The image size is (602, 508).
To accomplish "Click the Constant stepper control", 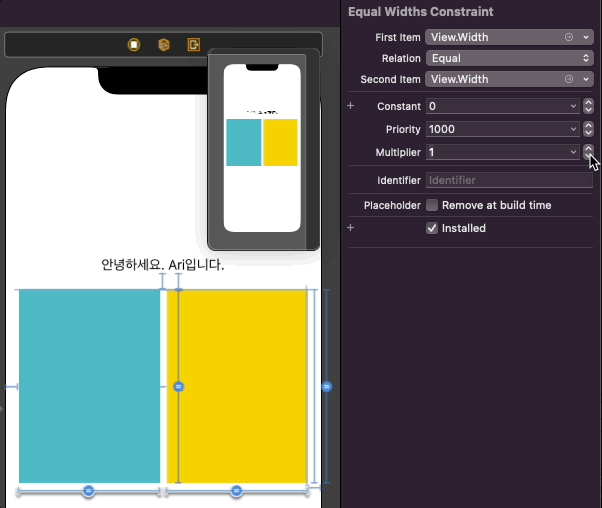I will (x=588, y=106).
